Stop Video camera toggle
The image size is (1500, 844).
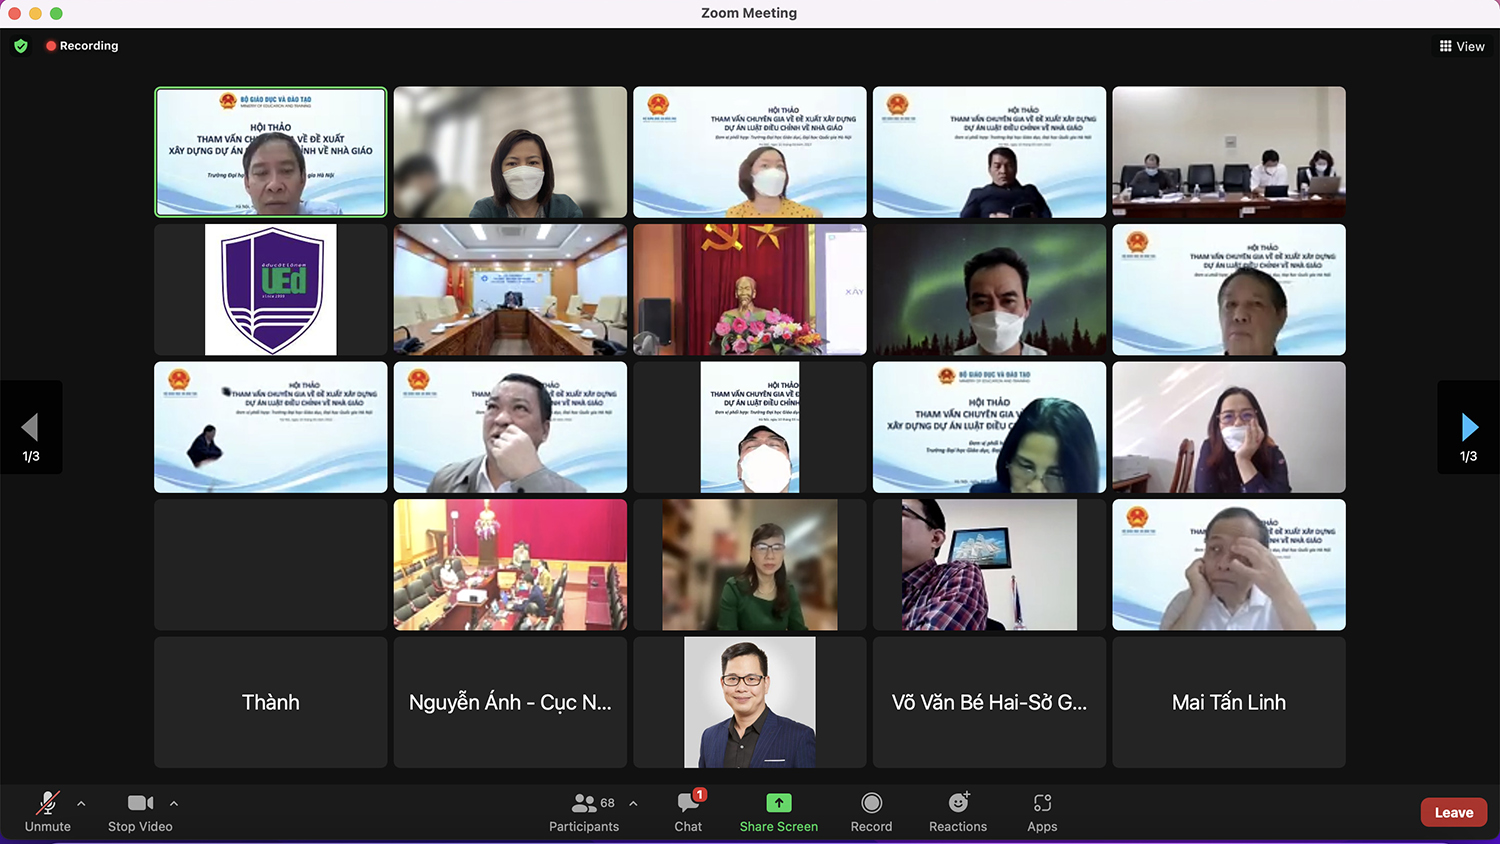(x=140, y=811)
